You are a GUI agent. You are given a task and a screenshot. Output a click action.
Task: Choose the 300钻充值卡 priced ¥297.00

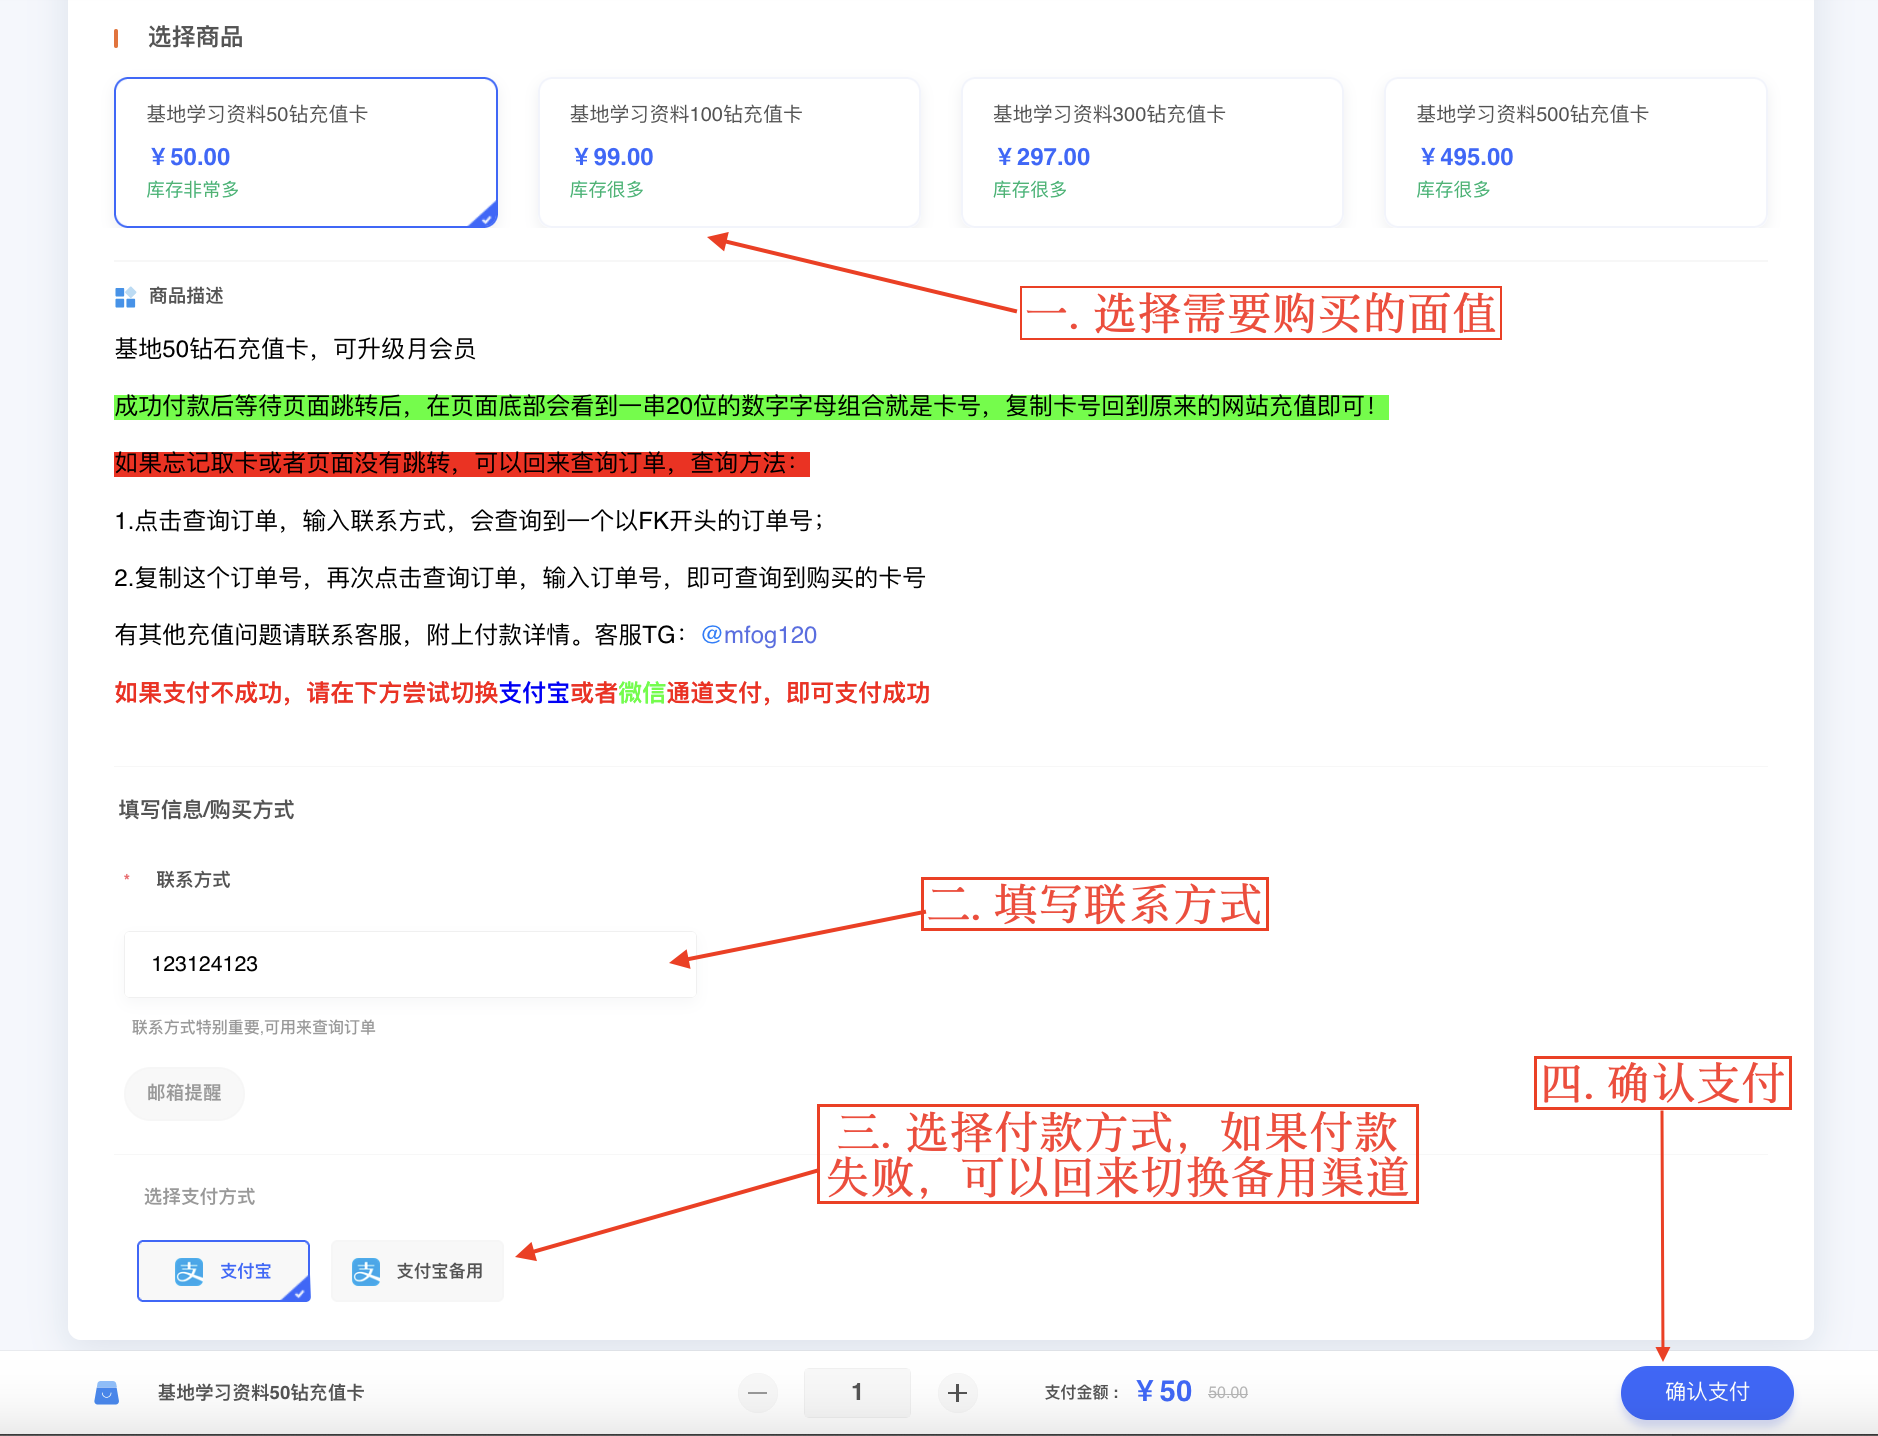tap(1151, 152)
